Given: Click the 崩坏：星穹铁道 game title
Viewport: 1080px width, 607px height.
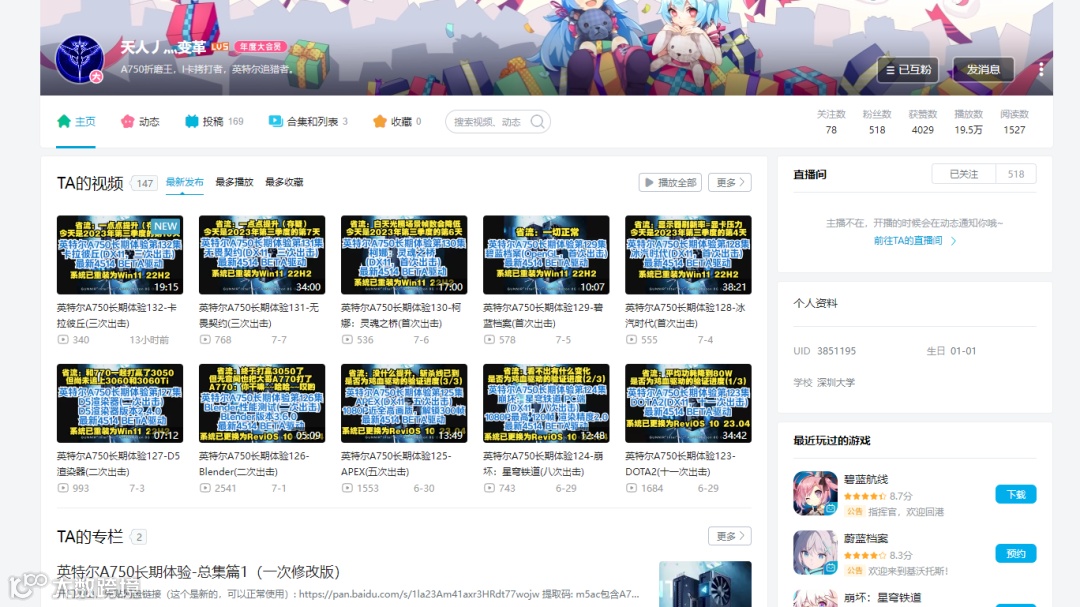Looking at the screenshot, I should tap(882, 597).
